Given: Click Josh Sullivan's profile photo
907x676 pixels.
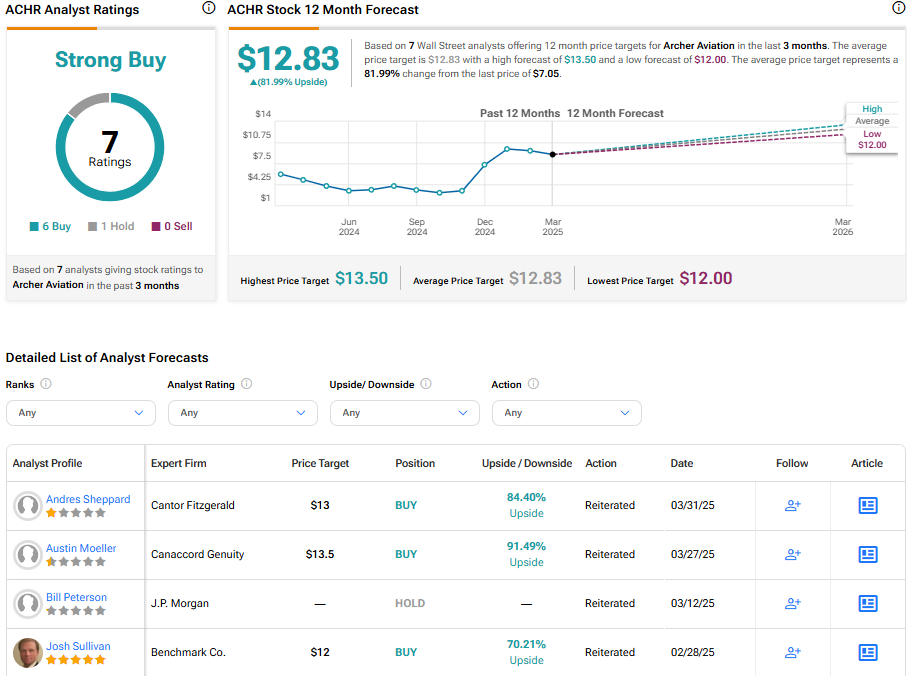Looking at the screenshot, I should (x=28, y=653).
